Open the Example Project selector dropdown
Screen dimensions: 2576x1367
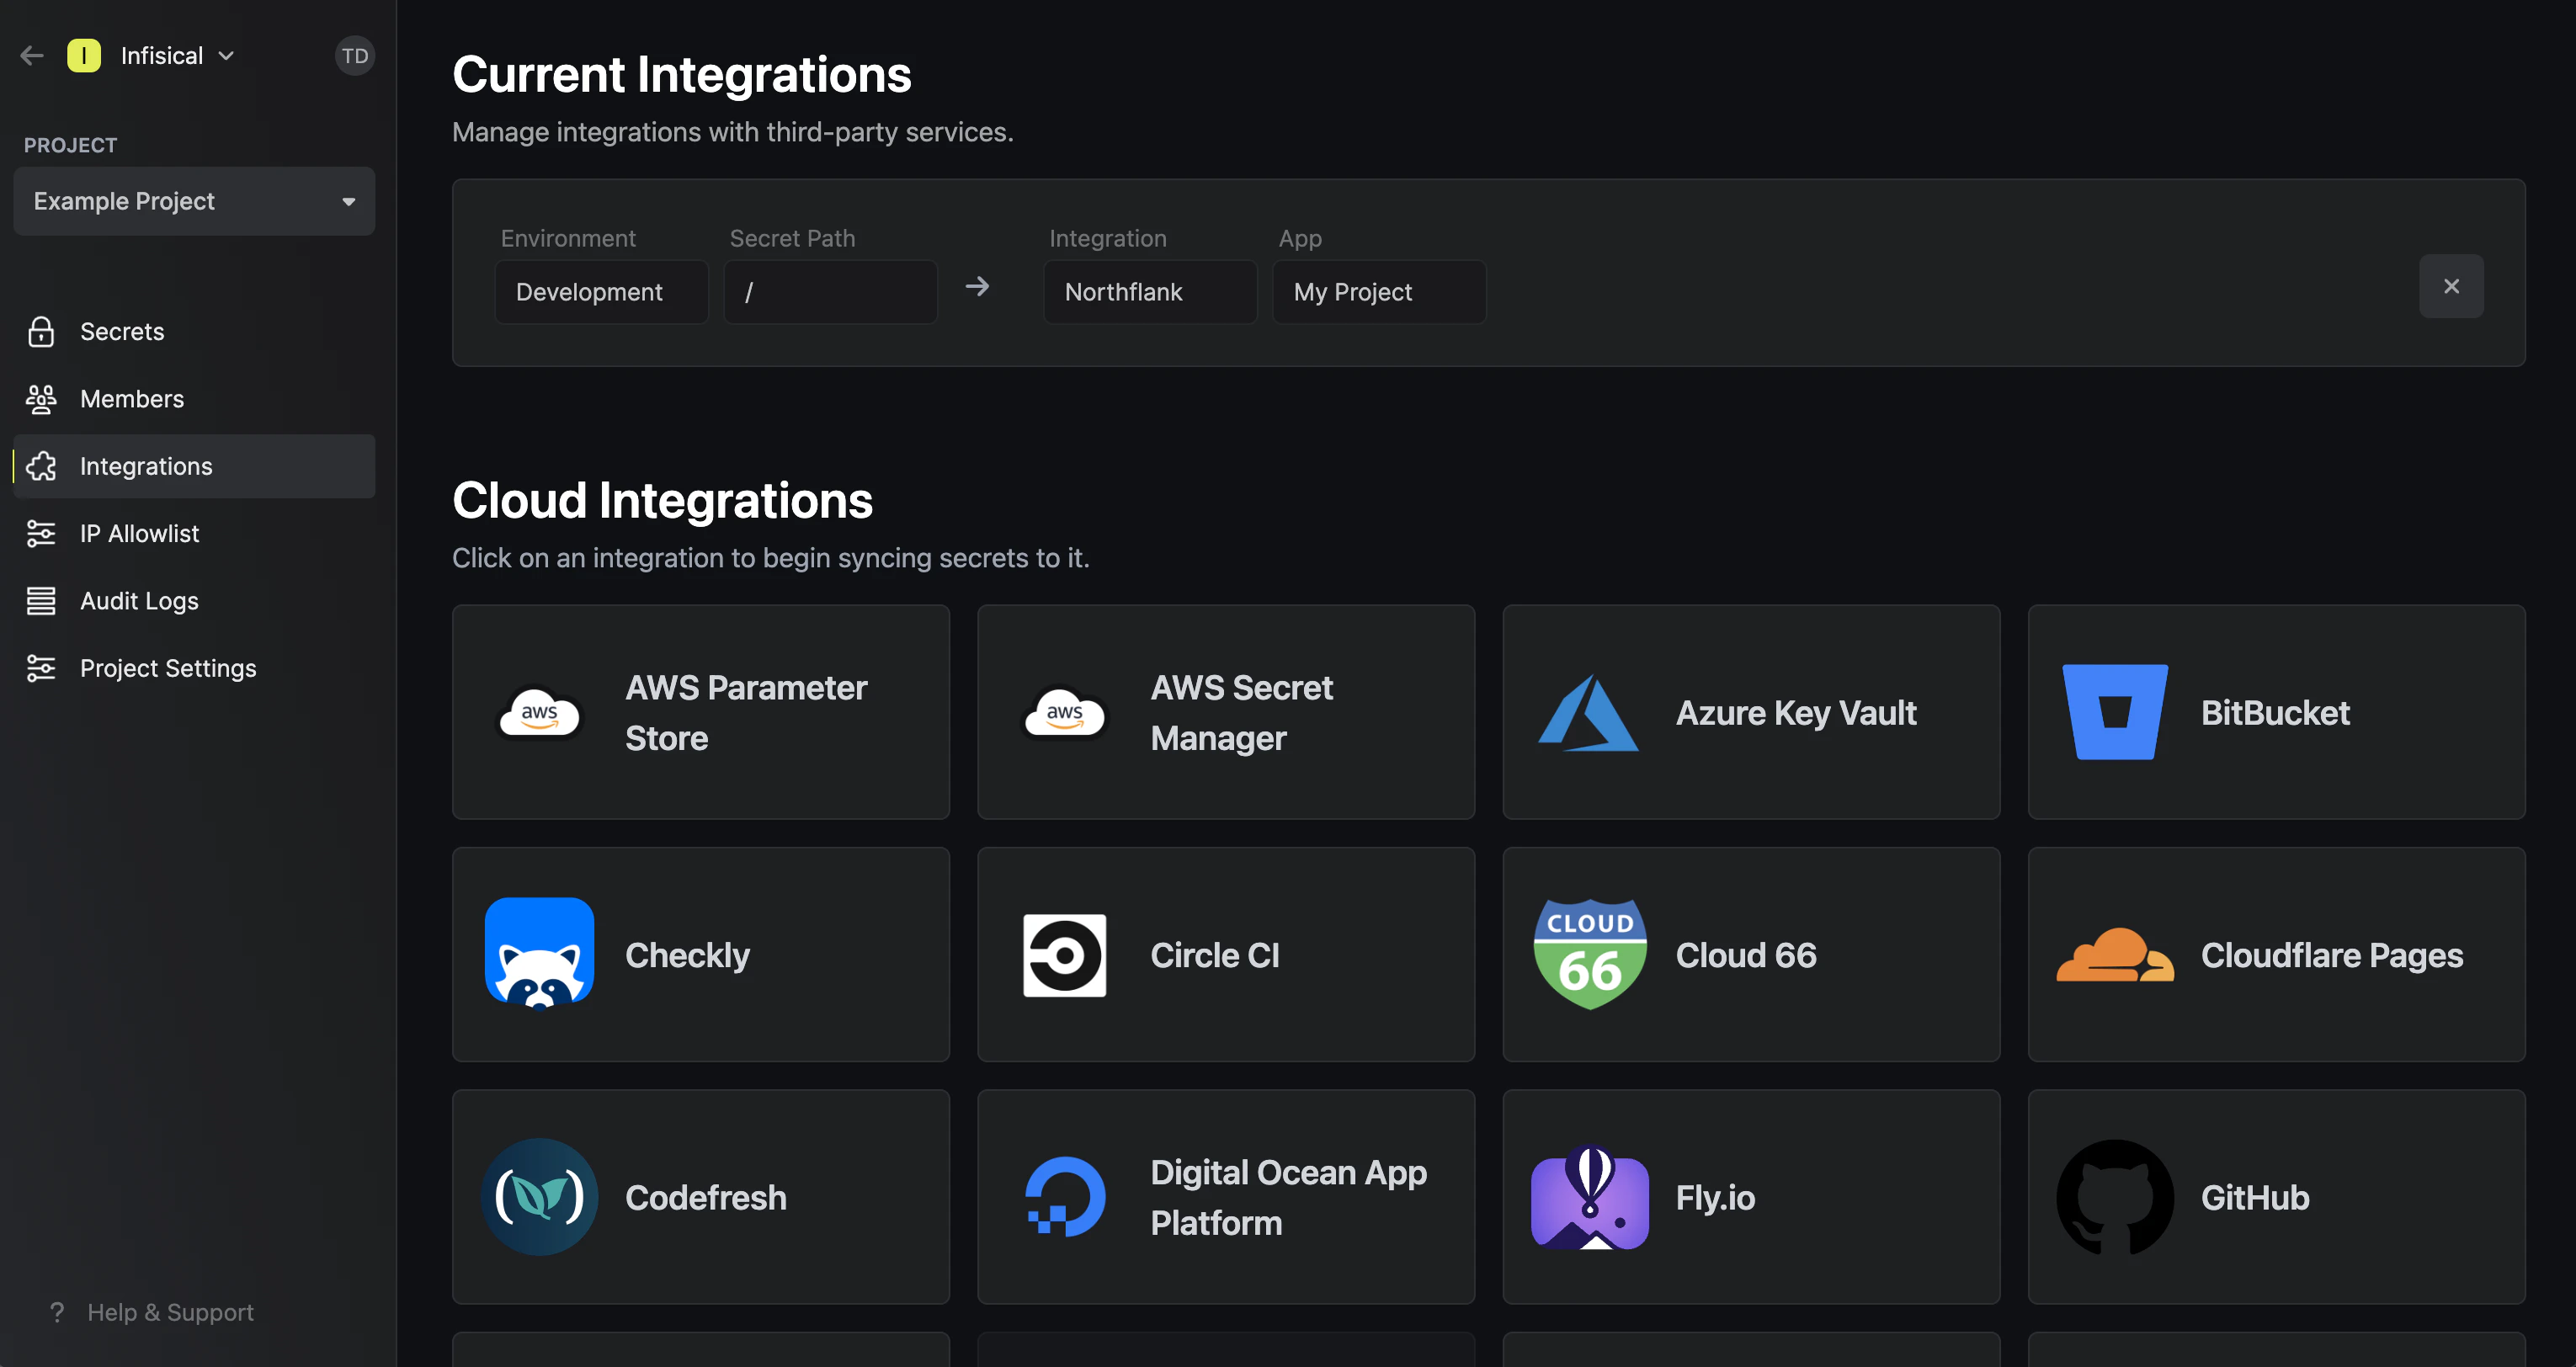click(194, 201)
